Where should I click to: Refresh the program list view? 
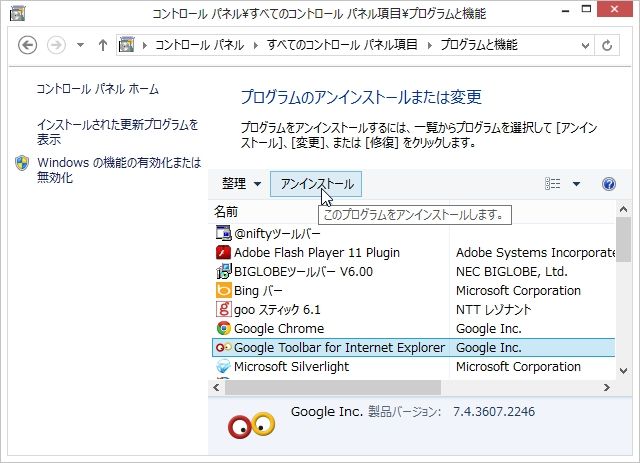607,45
